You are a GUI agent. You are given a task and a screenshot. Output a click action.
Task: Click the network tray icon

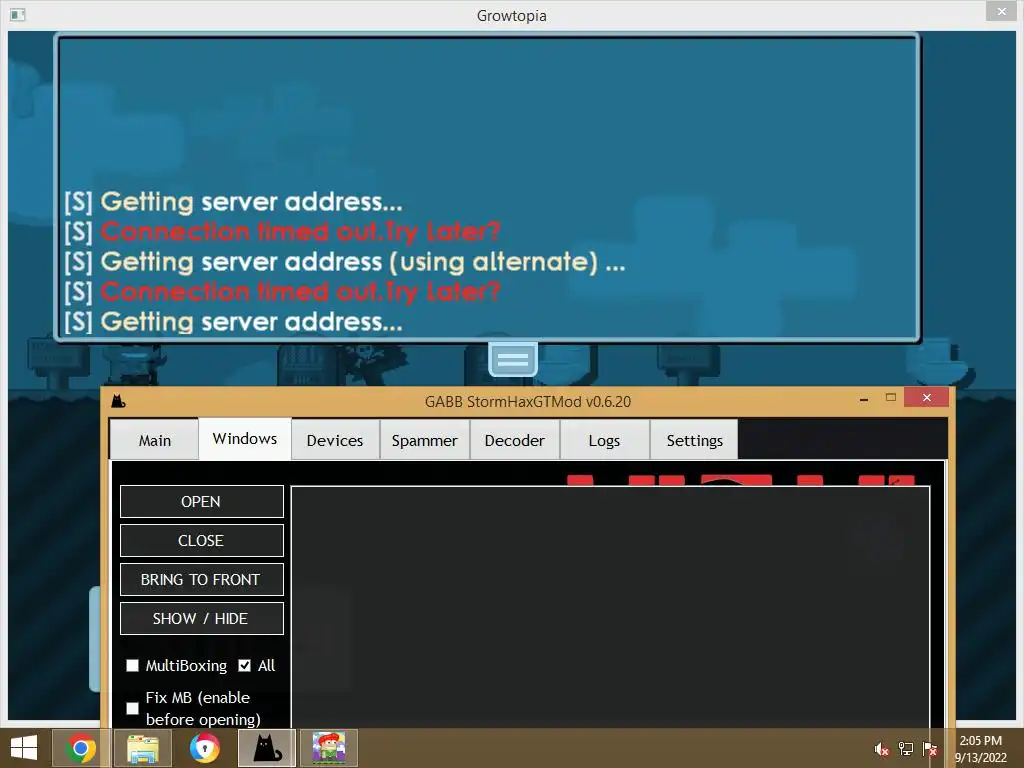906,749
